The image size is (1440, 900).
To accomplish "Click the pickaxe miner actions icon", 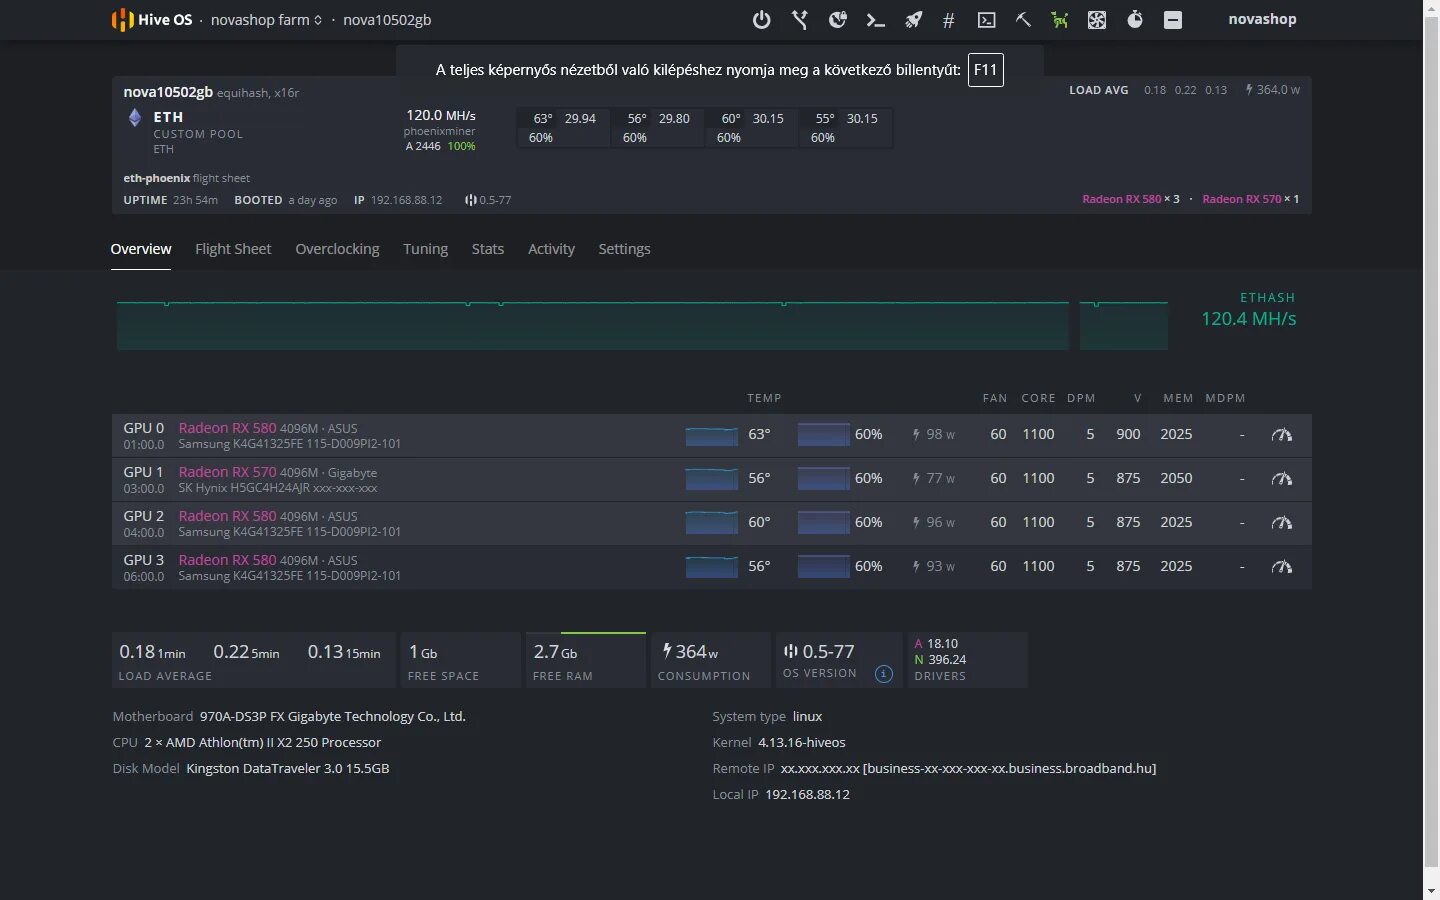I will 1023,19.
